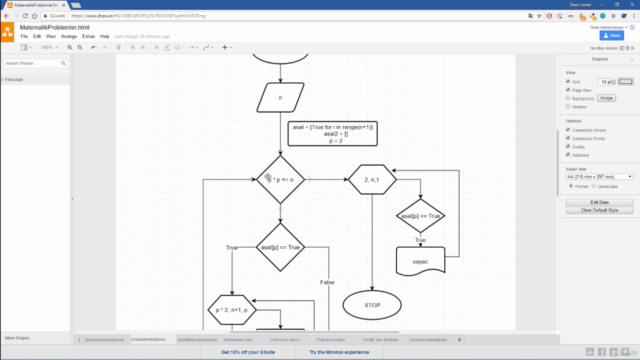
Task: Open the View menu
Action: [51, 36]
